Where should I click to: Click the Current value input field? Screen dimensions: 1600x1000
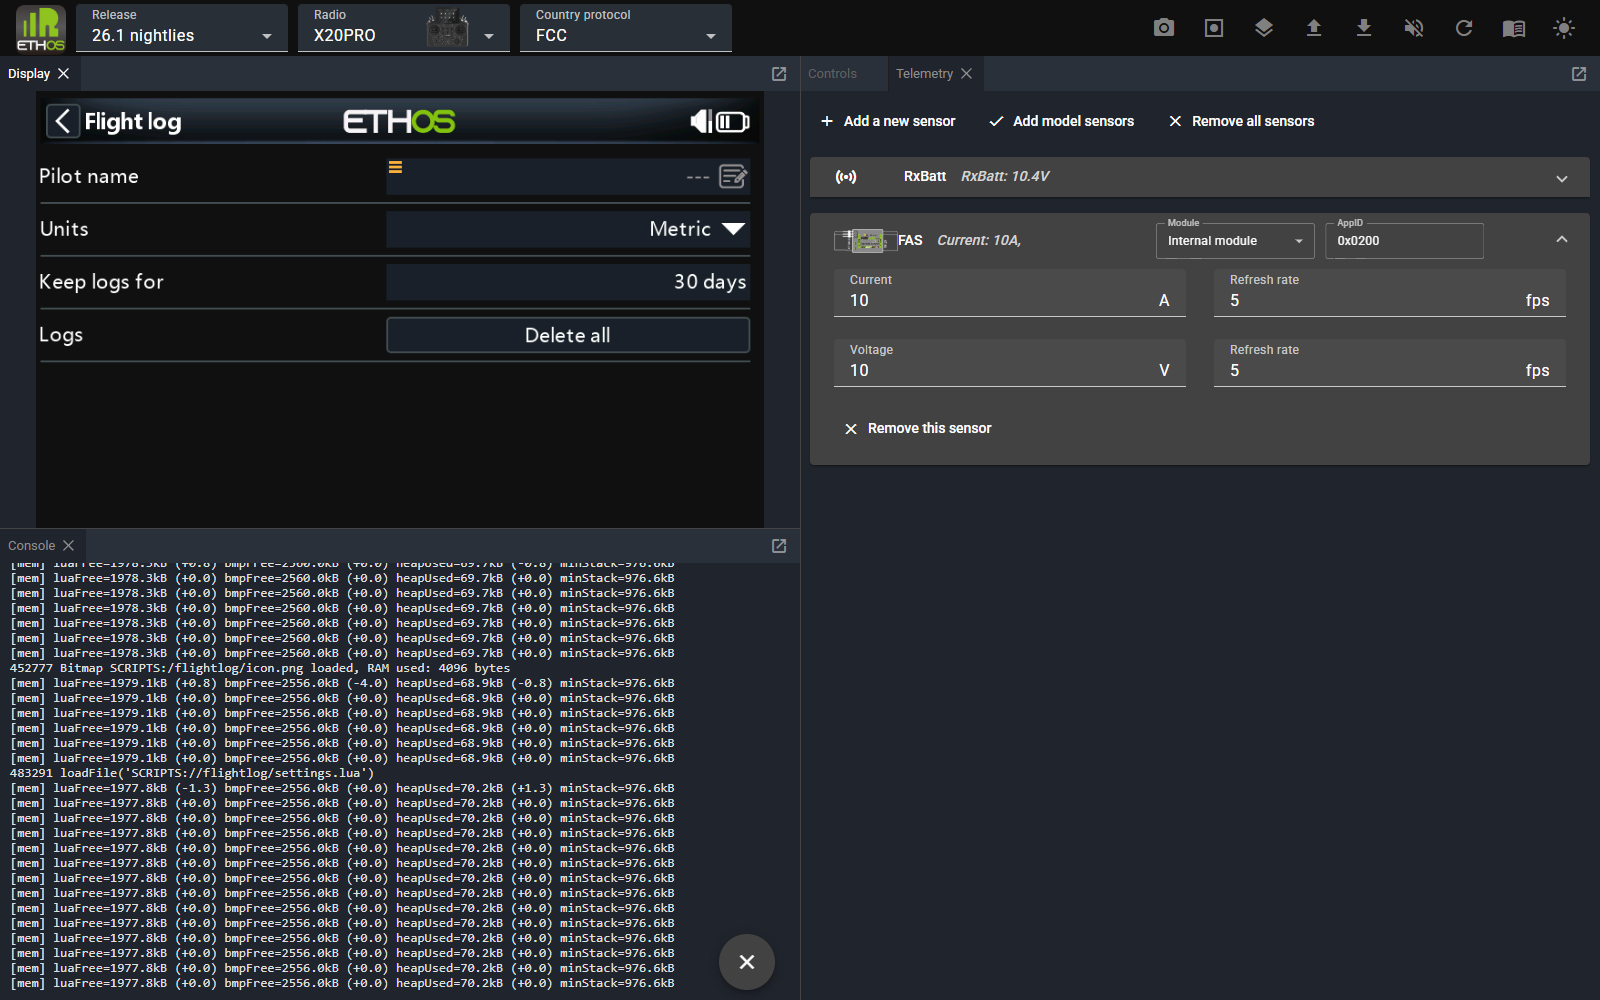tap(1010, 293)
